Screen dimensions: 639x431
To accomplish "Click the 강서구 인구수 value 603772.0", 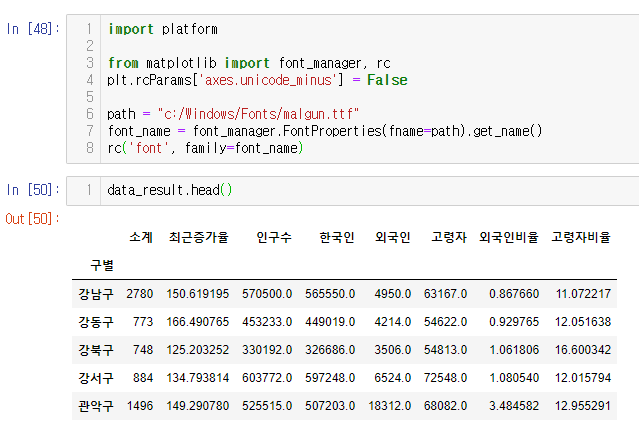I will click(264, 379).
